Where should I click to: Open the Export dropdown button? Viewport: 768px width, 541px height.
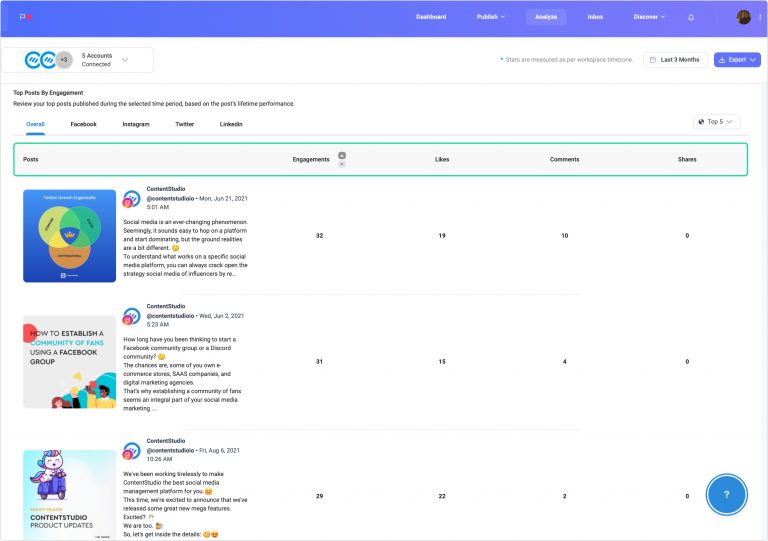pos(737,60)
